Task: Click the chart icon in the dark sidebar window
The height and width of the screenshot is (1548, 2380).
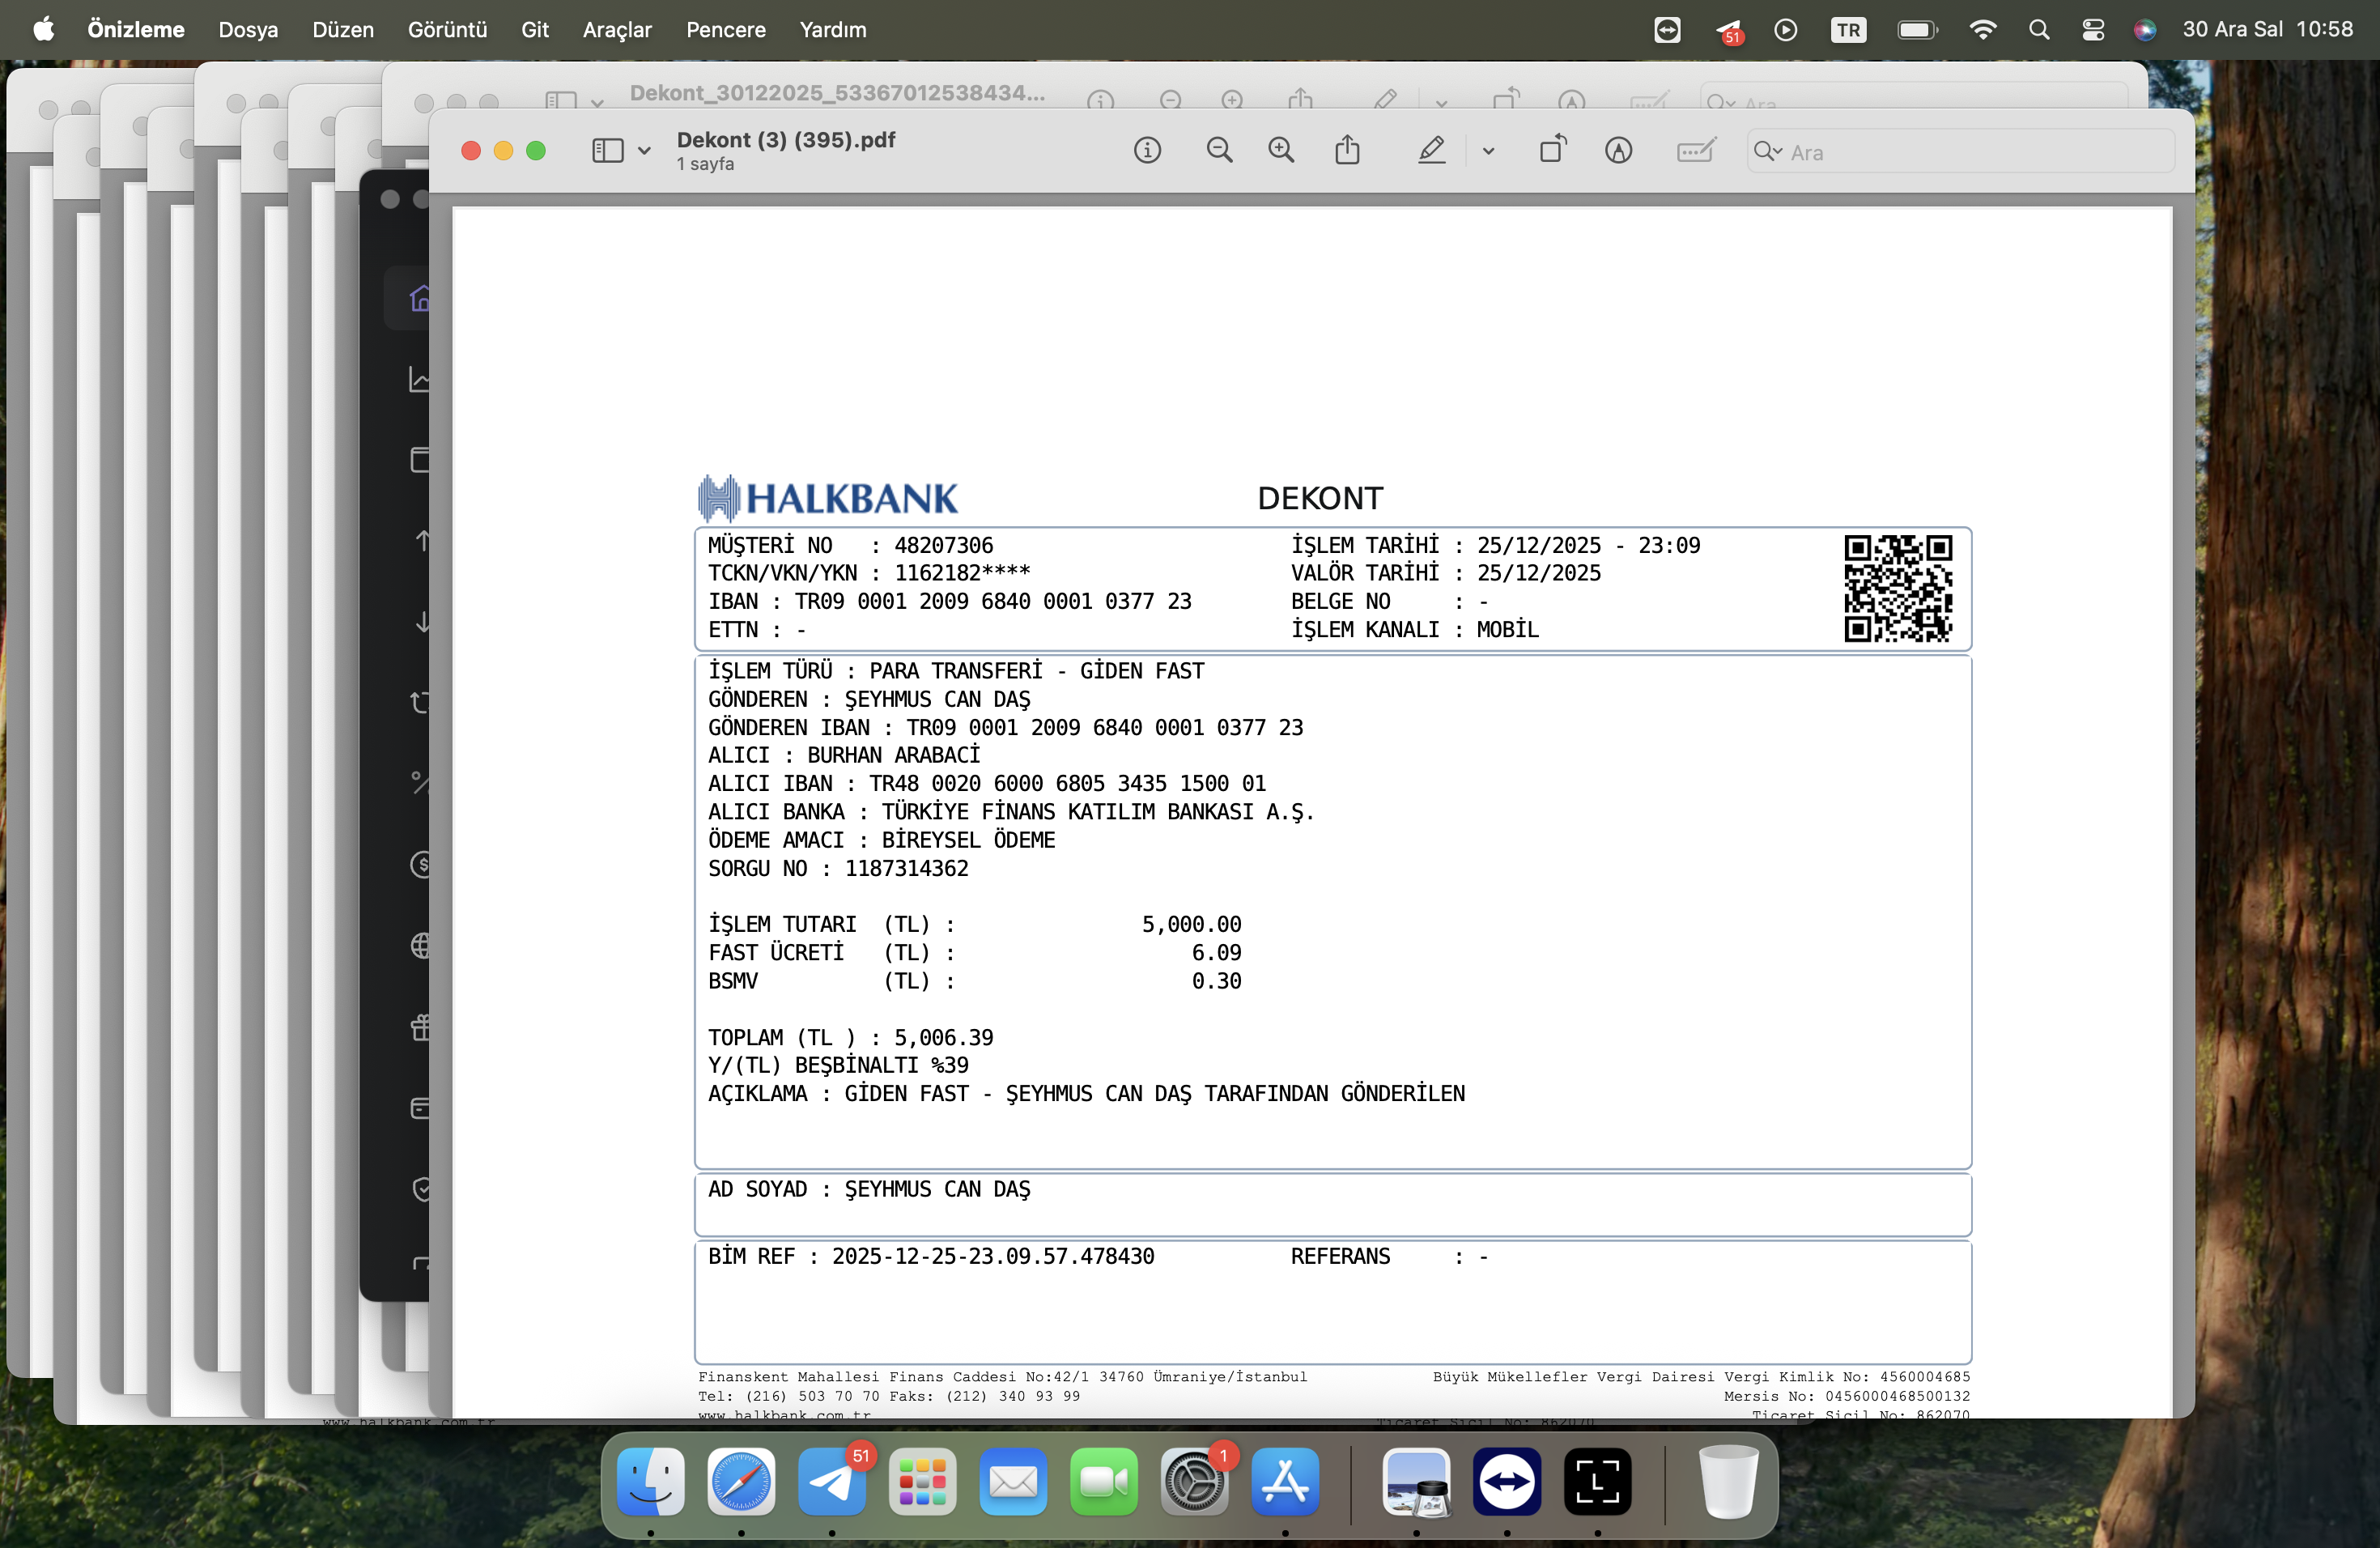Action: (x=420, y=379)
